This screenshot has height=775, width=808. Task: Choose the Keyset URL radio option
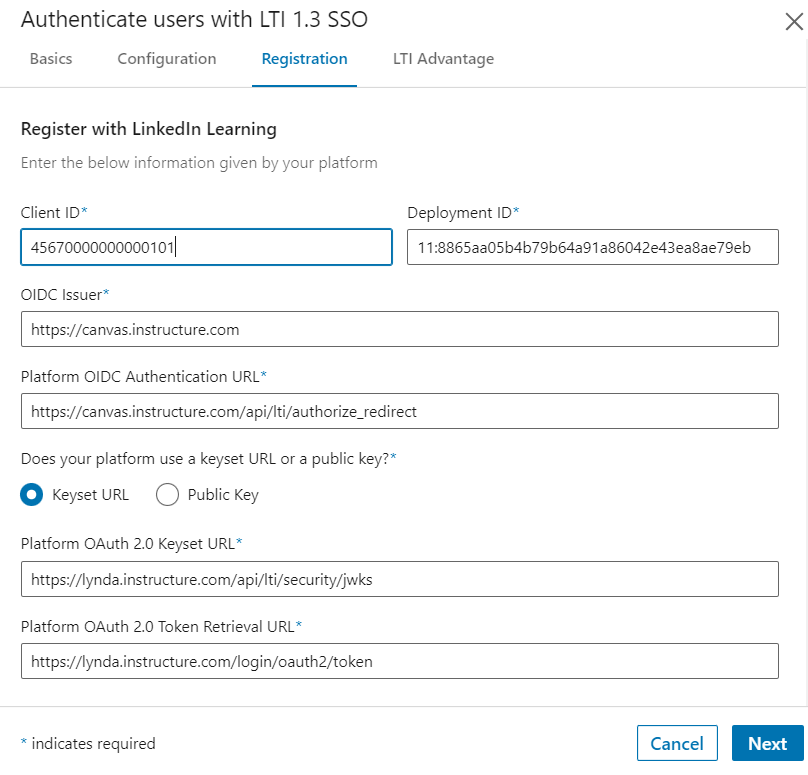click(31, 495)
